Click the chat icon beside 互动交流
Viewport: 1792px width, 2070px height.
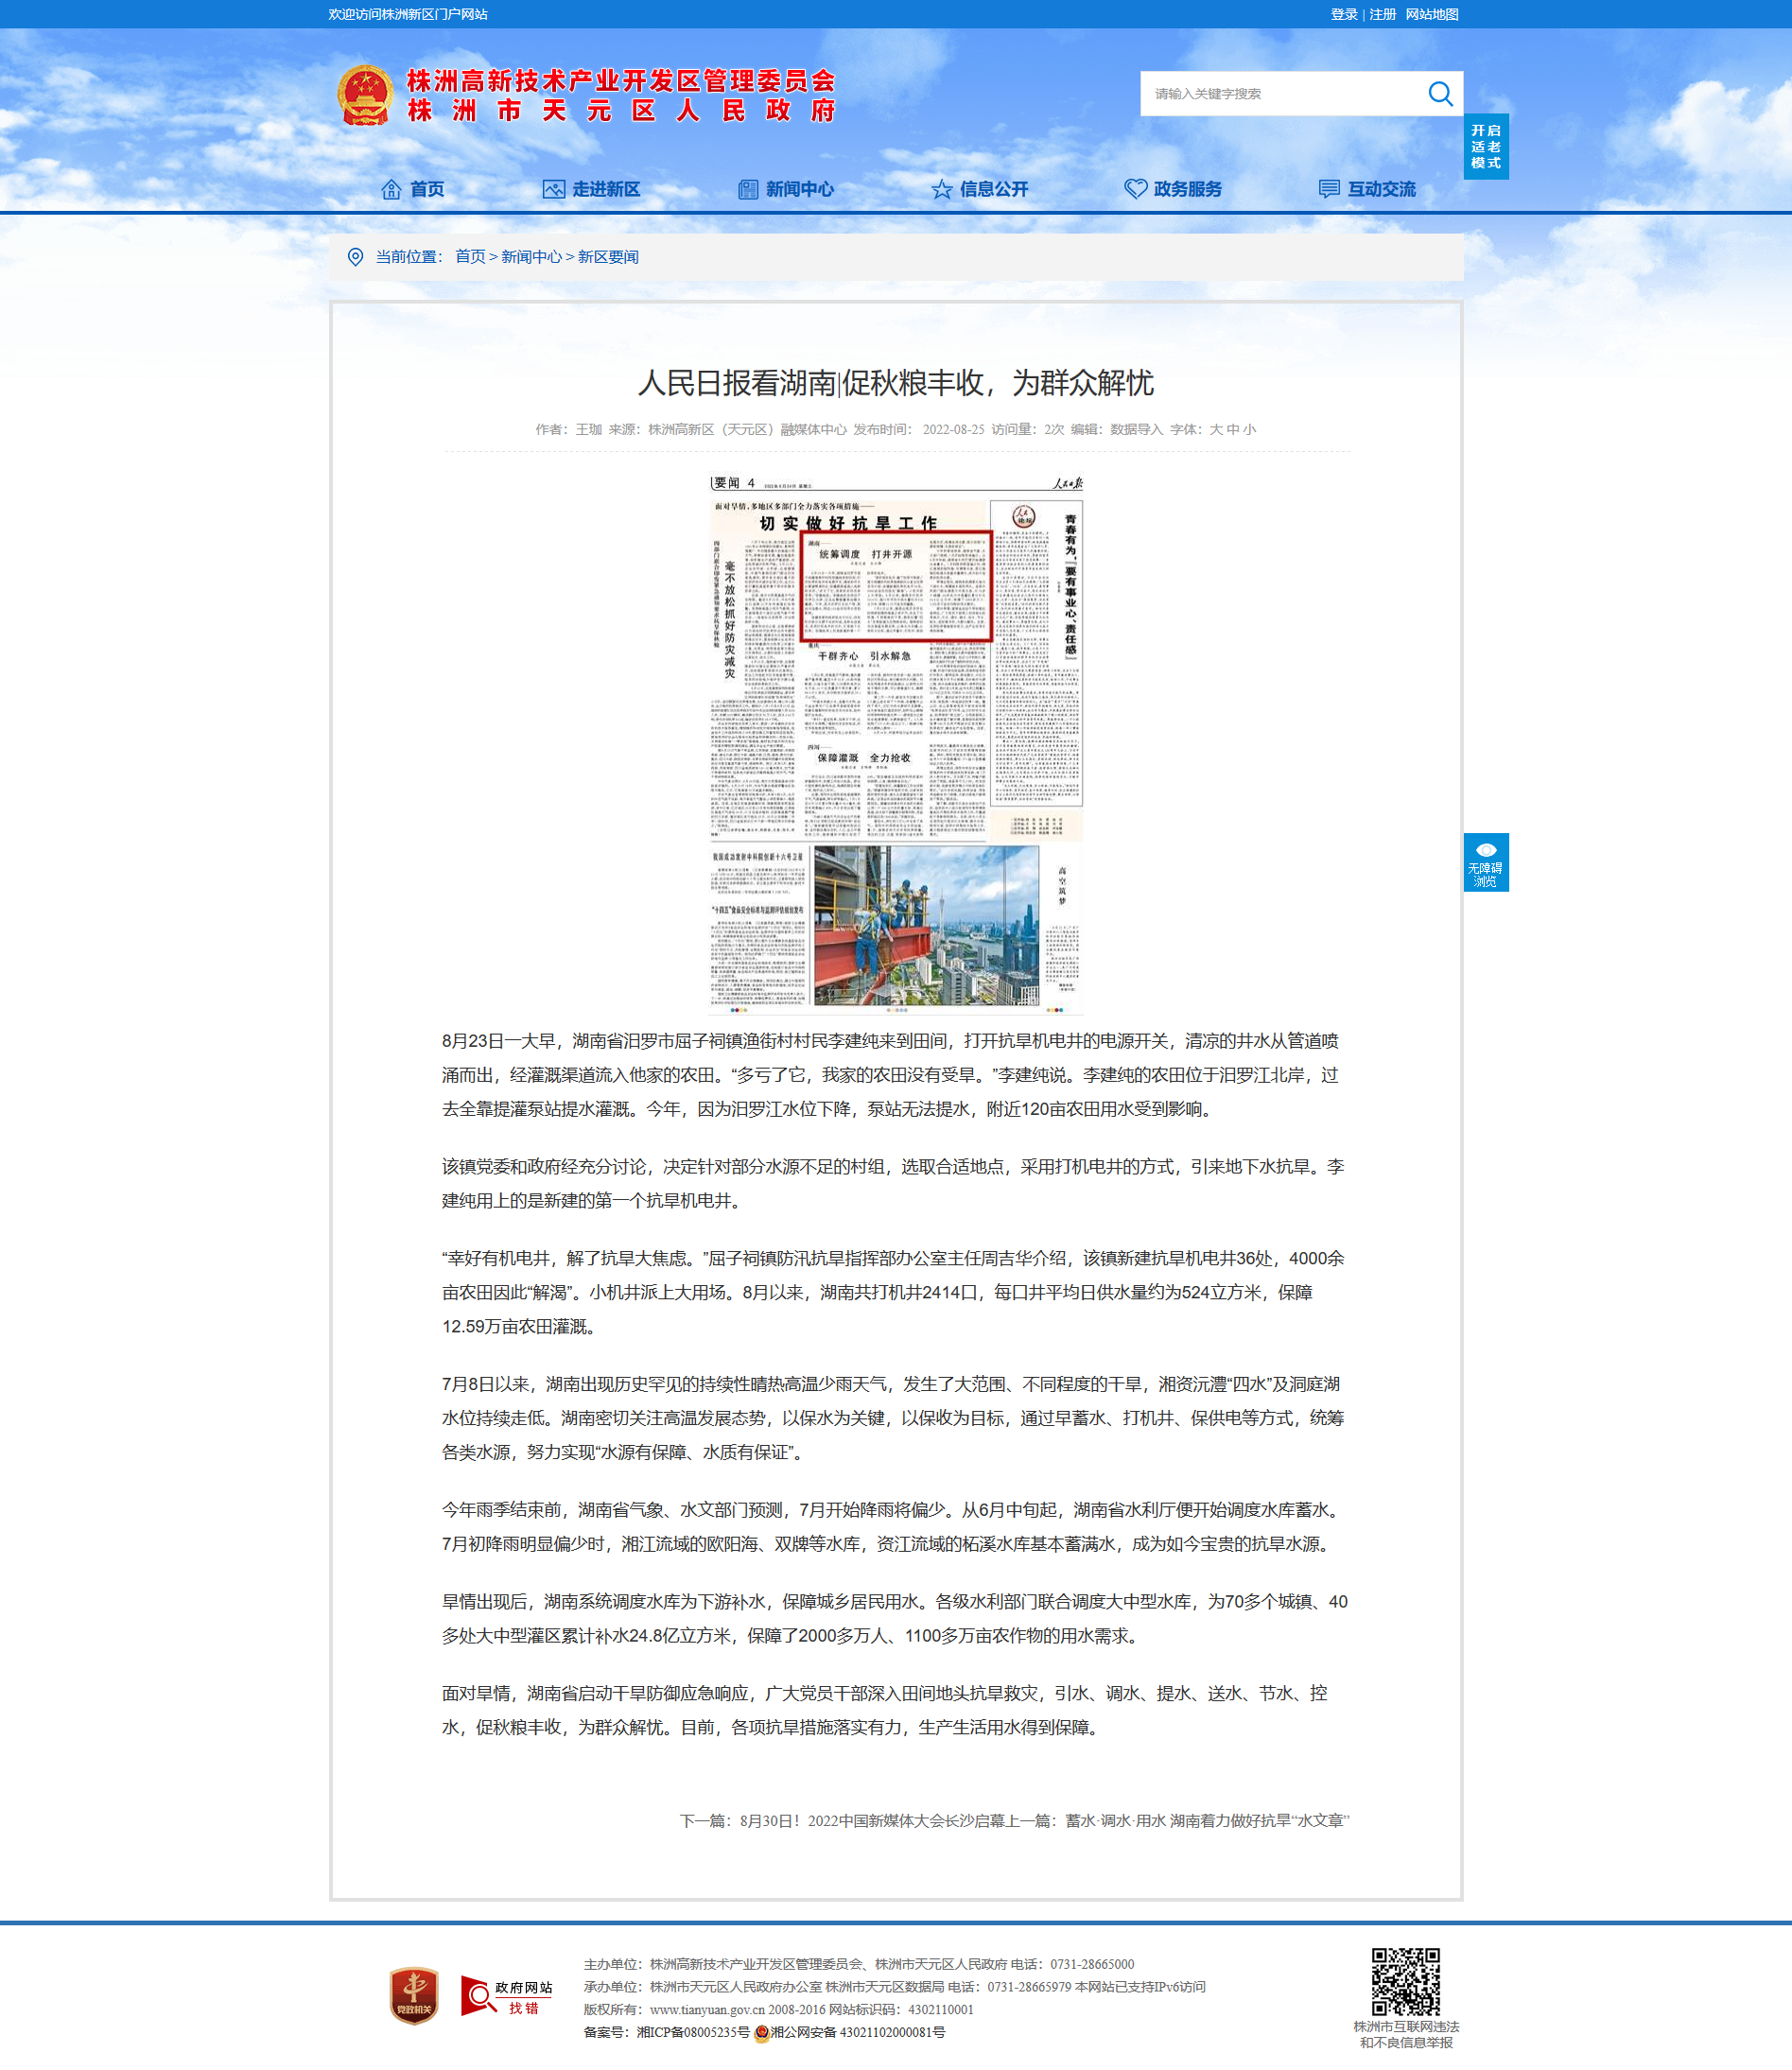(x=1329, y=189)
